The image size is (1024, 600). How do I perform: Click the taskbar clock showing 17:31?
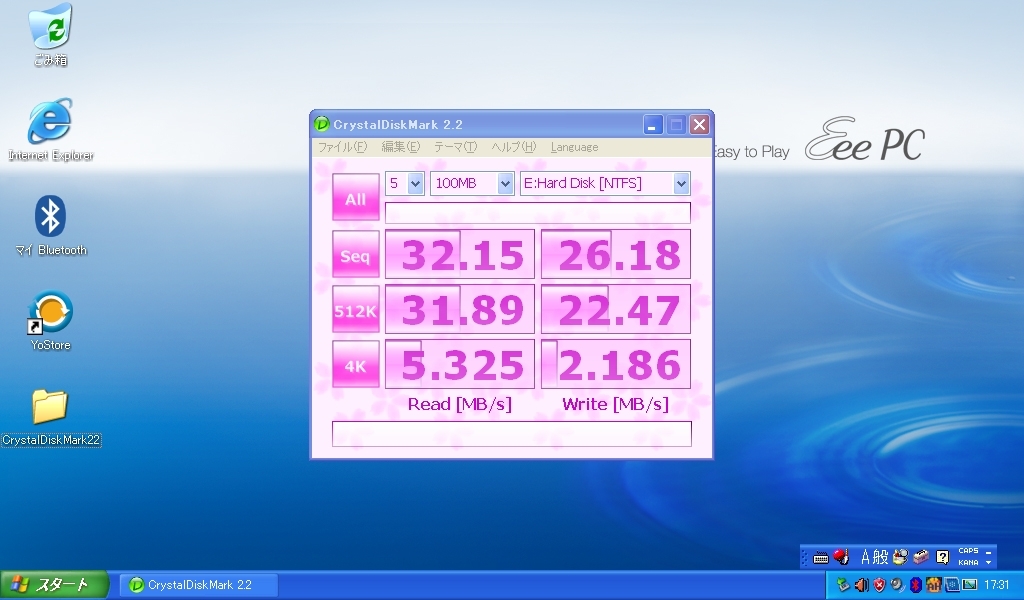pyautogui.click(x=996, y=585)
